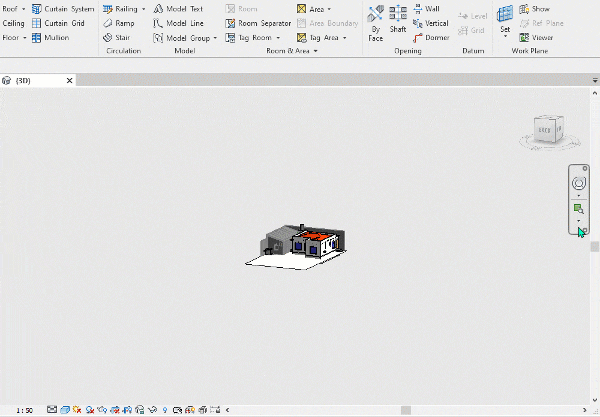600x417 pixels.
Task: Toggle Sun Path off in view control bar
Action: tap(77, 410)
